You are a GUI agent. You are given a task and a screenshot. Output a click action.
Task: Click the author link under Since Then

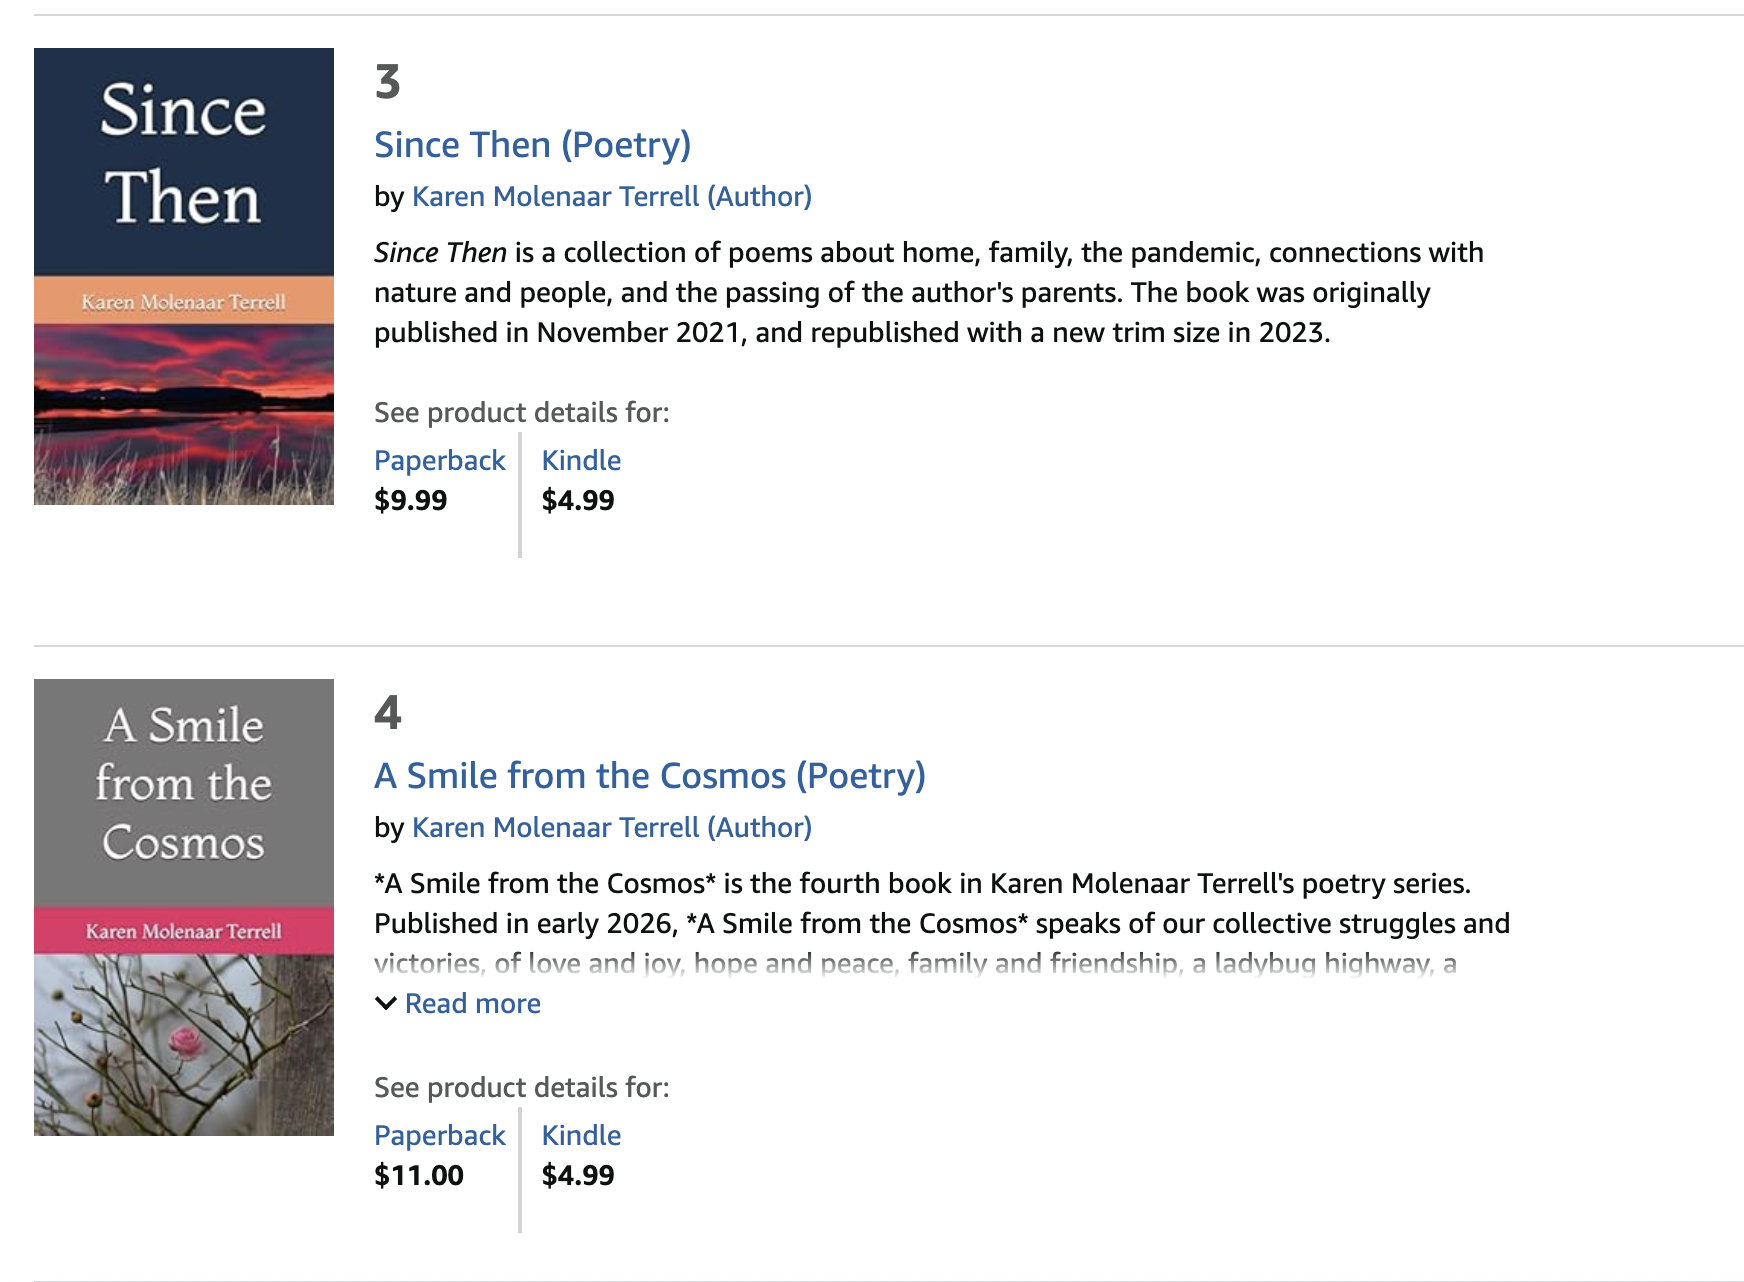[611, 197]
